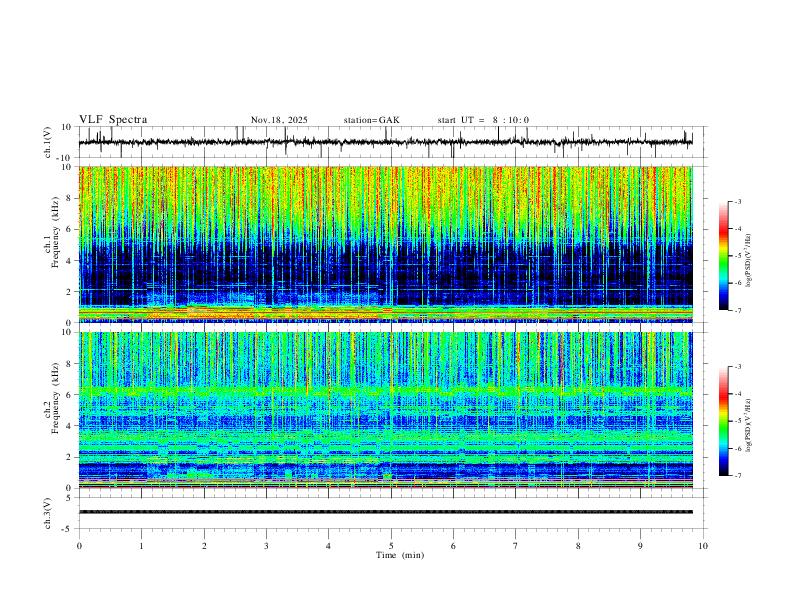The height and width of the screenshot is (612, 792).
Task: Click the 'station=GAK' label
Action: (371, 120)
